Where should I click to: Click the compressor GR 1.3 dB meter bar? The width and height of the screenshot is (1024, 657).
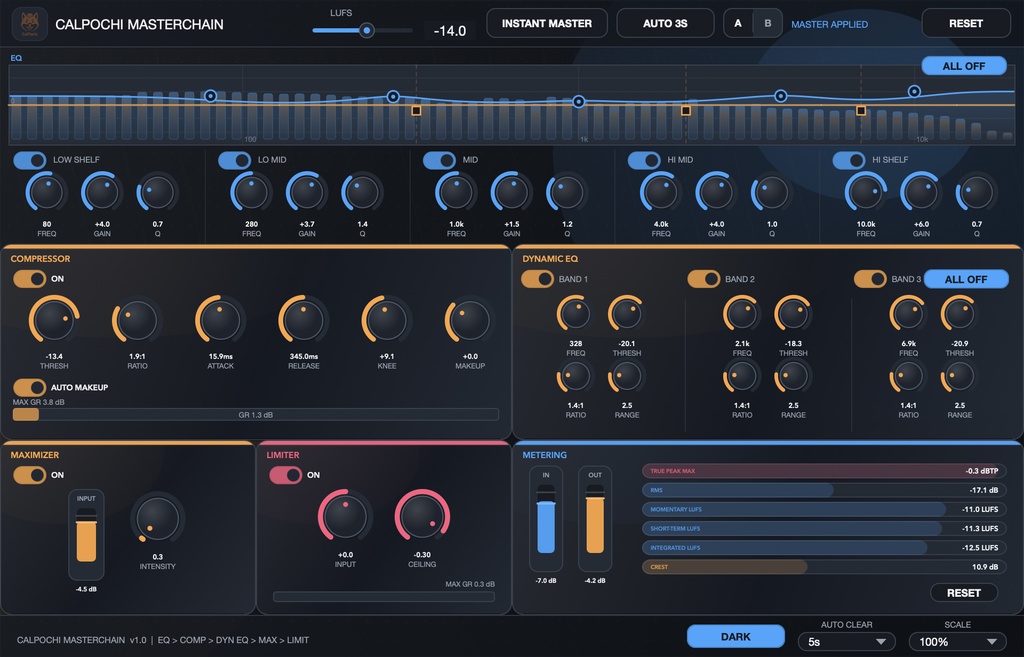[255, 415]
